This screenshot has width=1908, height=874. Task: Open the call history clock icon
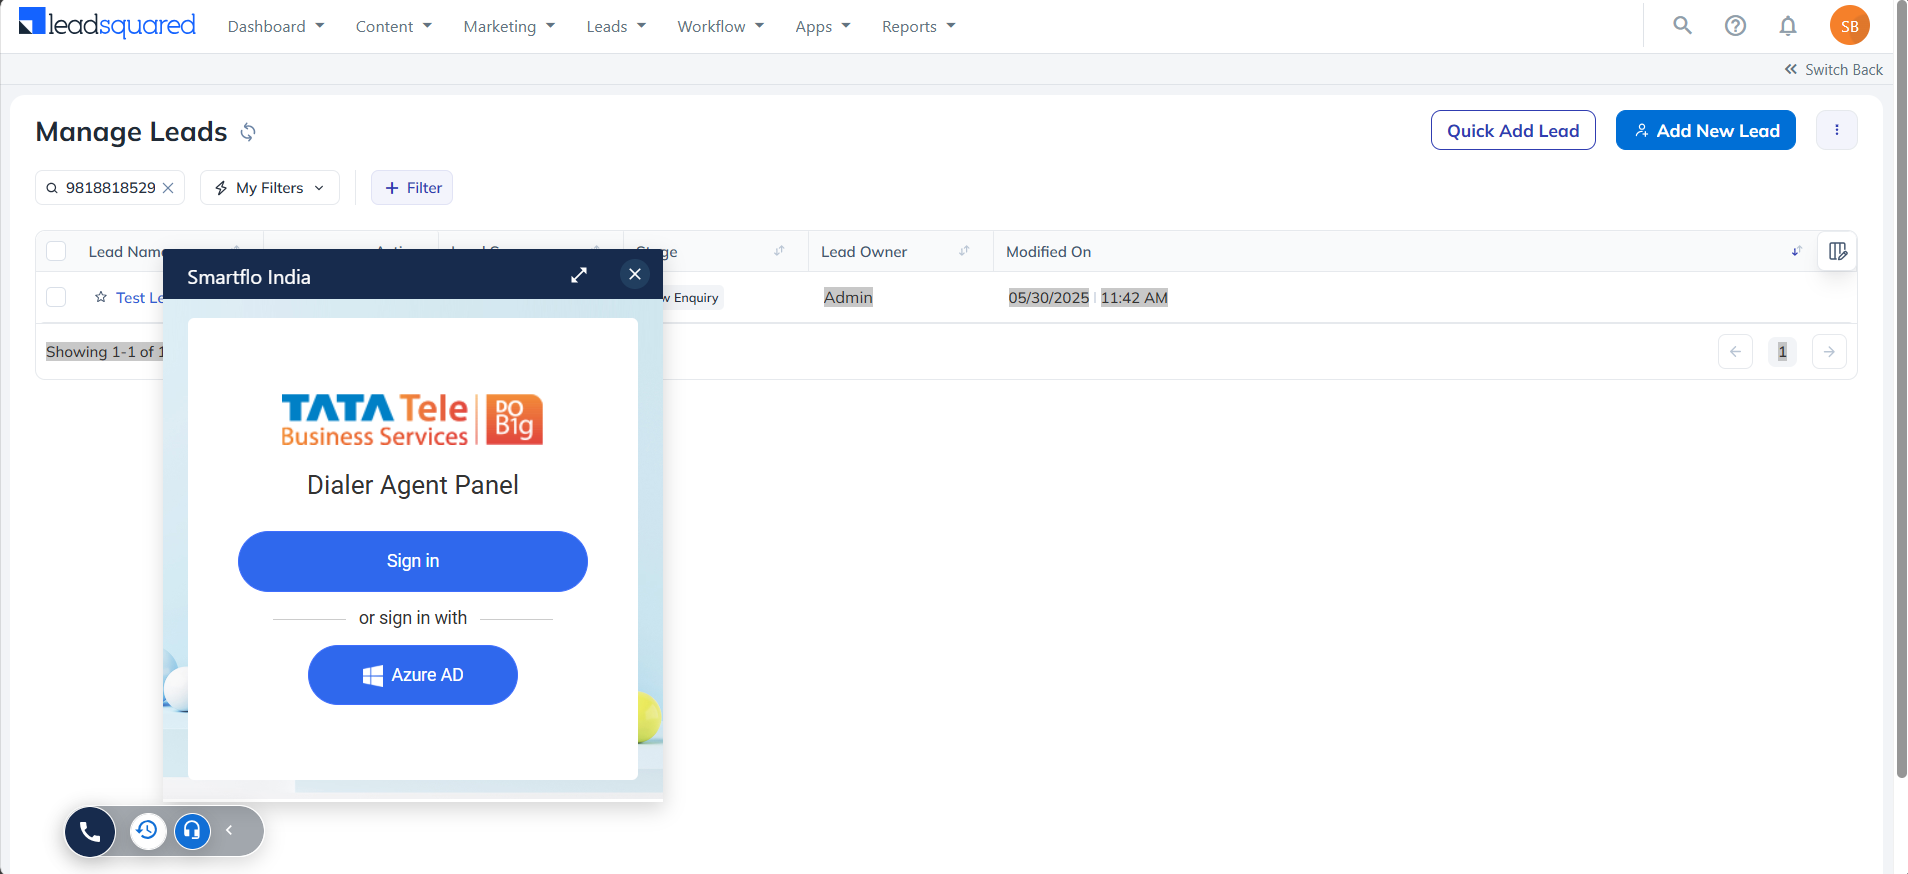click(147, 830)
